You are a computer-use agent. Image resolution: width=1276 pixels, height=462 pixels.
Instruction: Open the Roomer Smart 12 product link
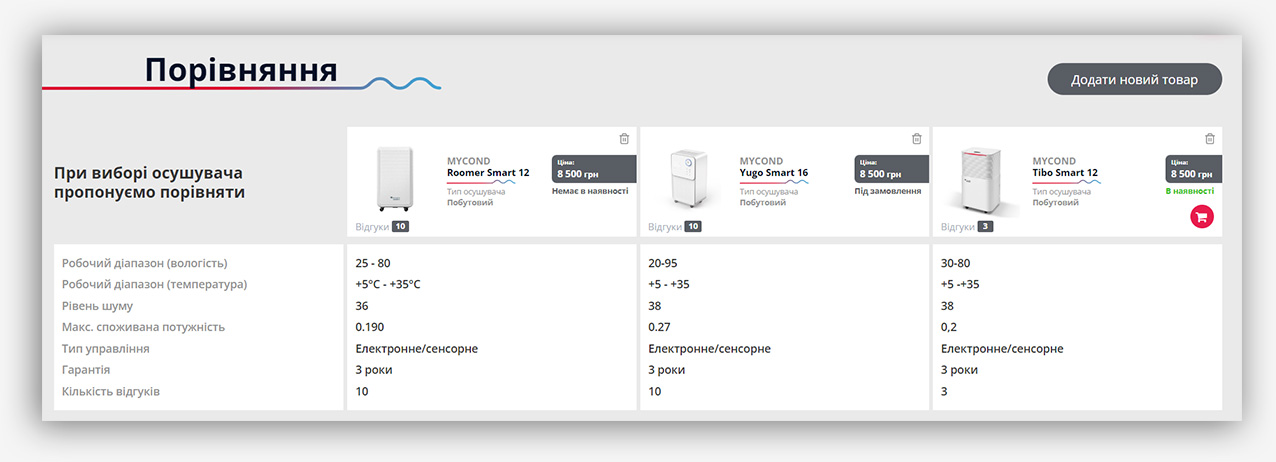pos(488,173)
